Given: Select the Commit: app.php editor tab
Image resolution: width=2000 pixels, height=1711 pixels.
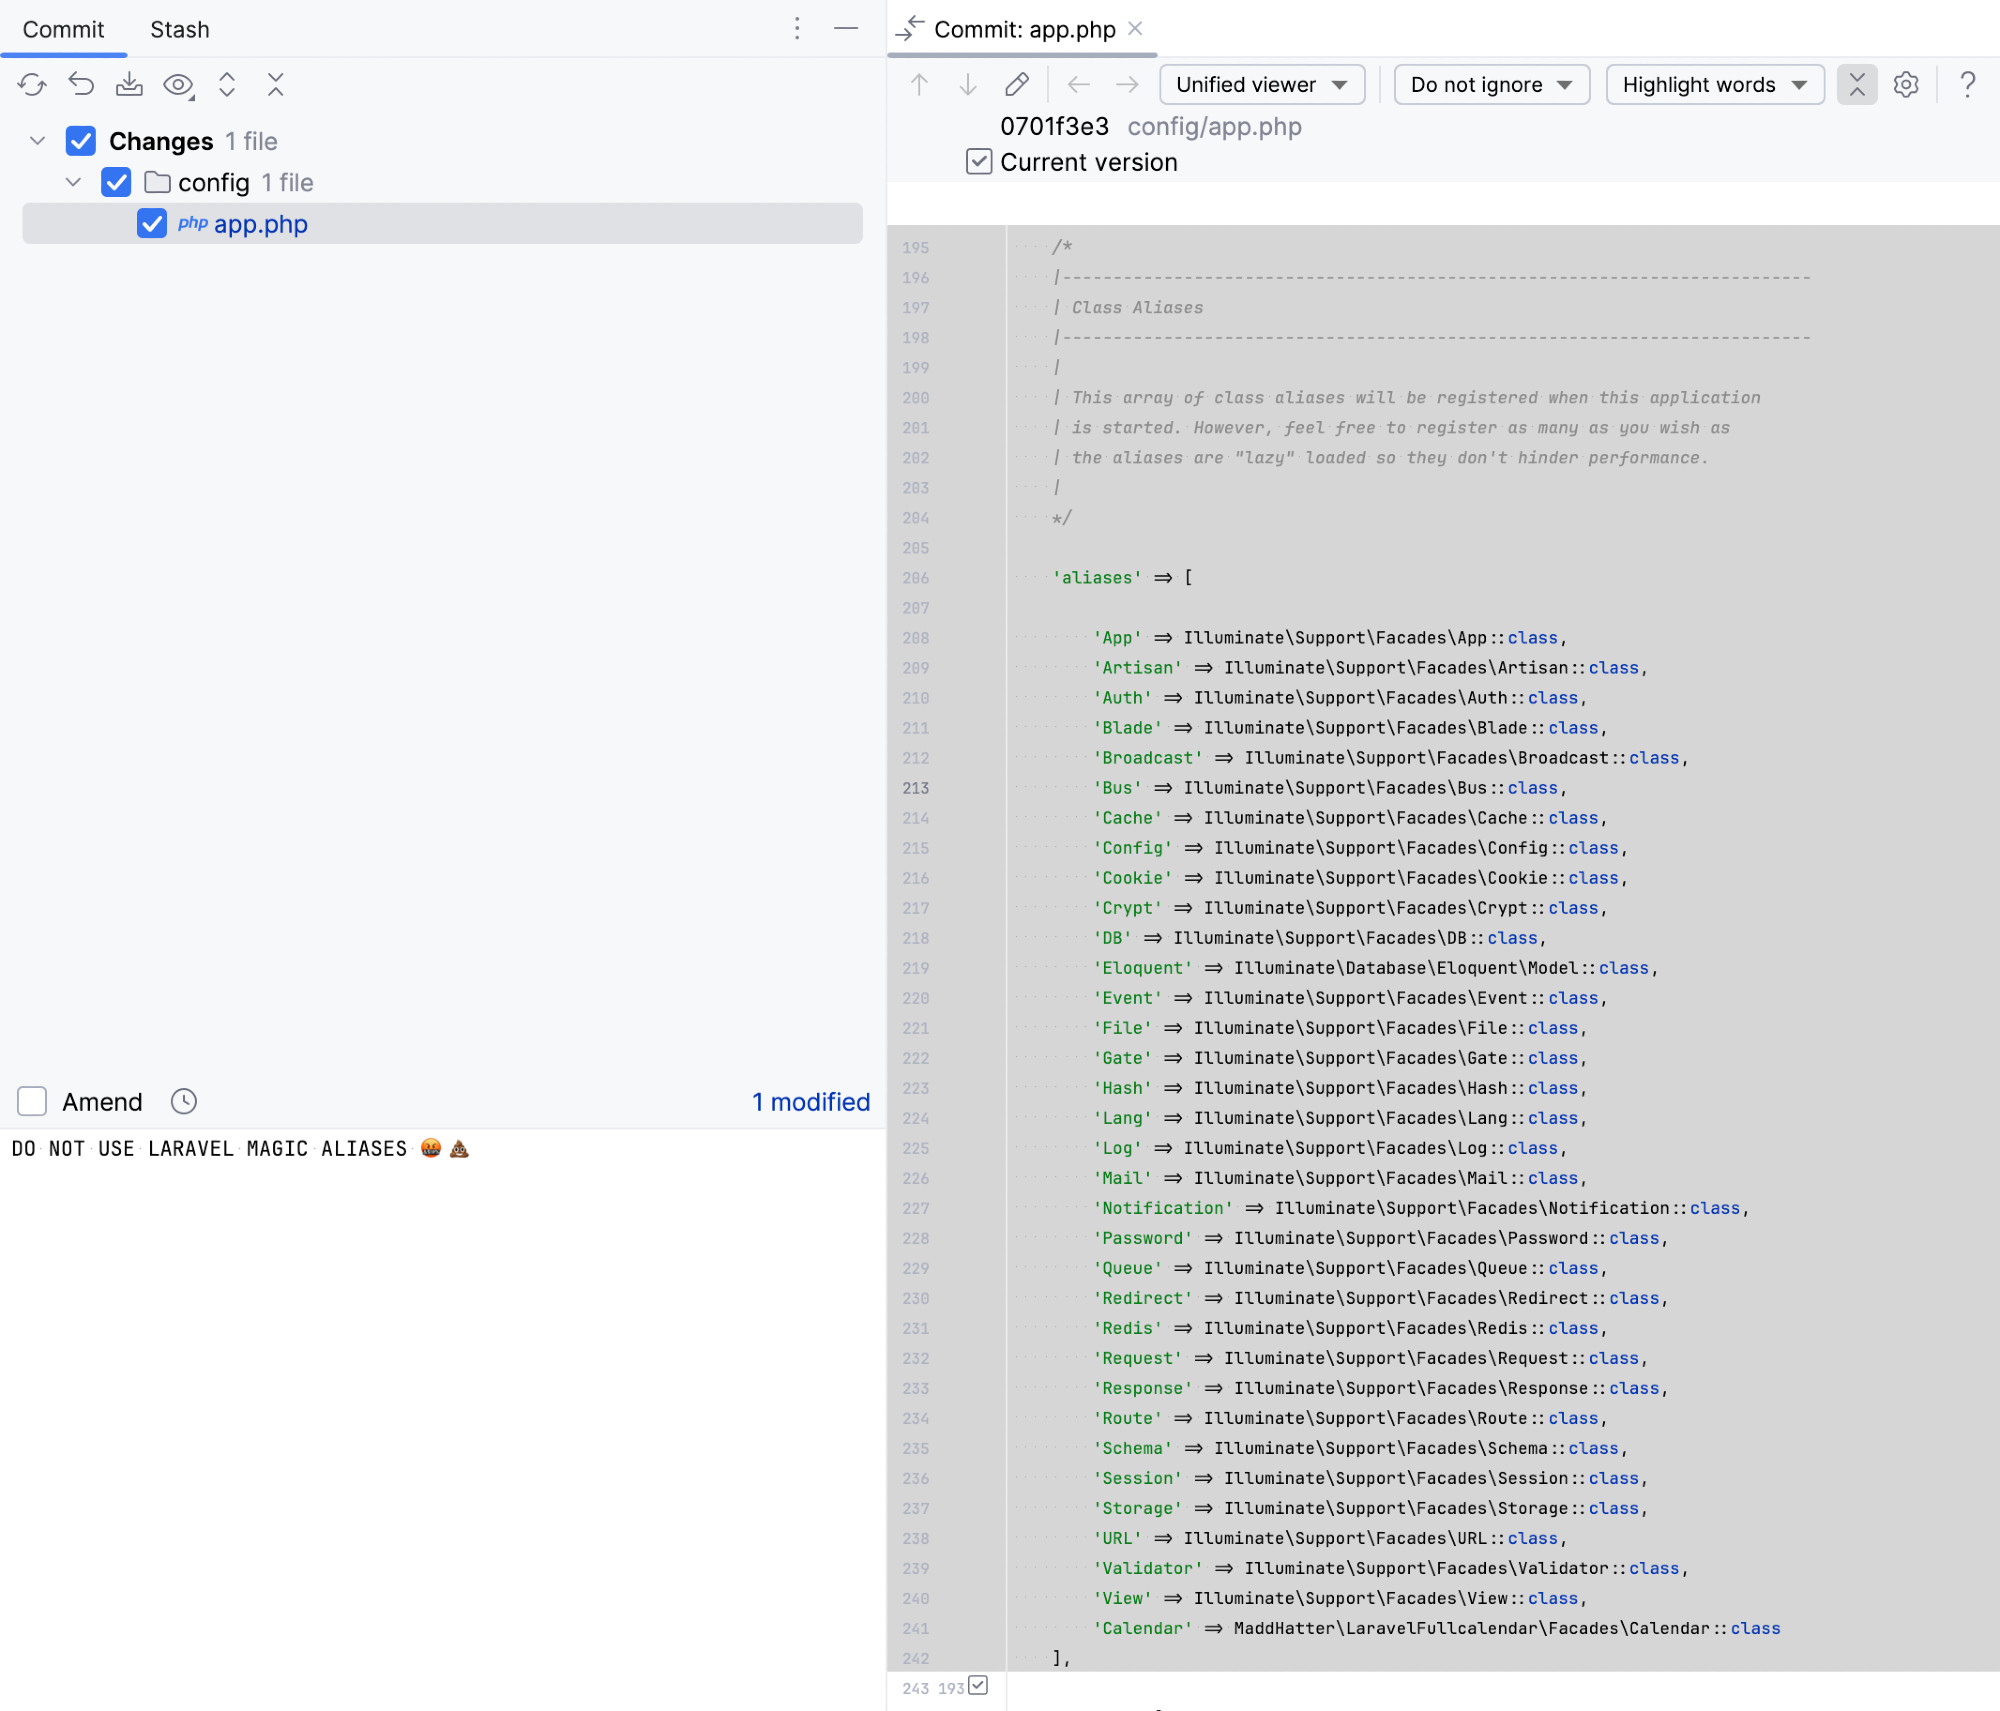Looking at the screenshot, I should pos(1024,29).
